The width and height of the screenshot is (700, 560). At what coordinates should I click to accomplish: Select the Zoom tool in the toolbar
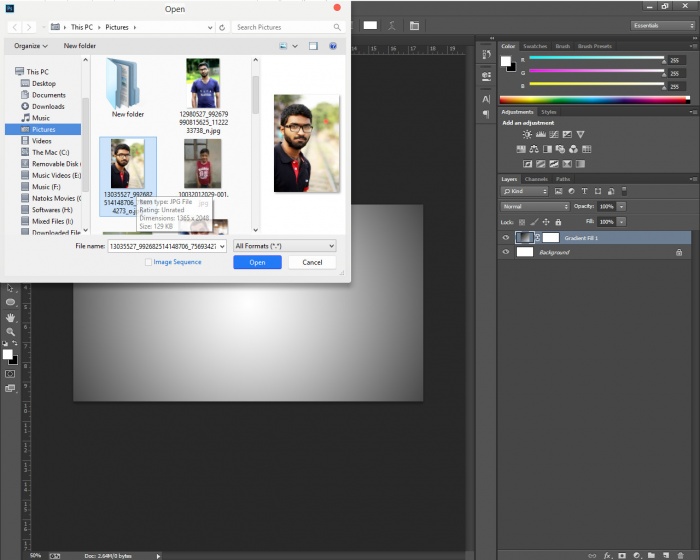11,331
